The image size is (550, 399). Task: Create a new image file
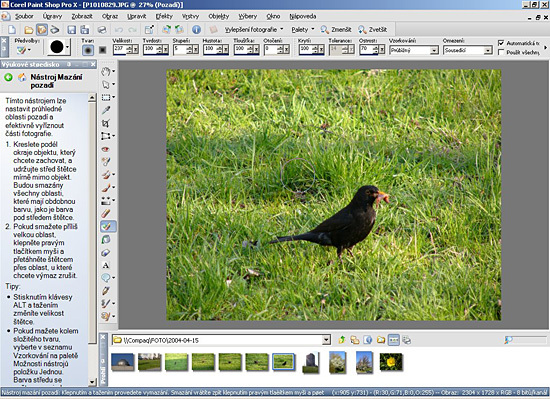12,30
